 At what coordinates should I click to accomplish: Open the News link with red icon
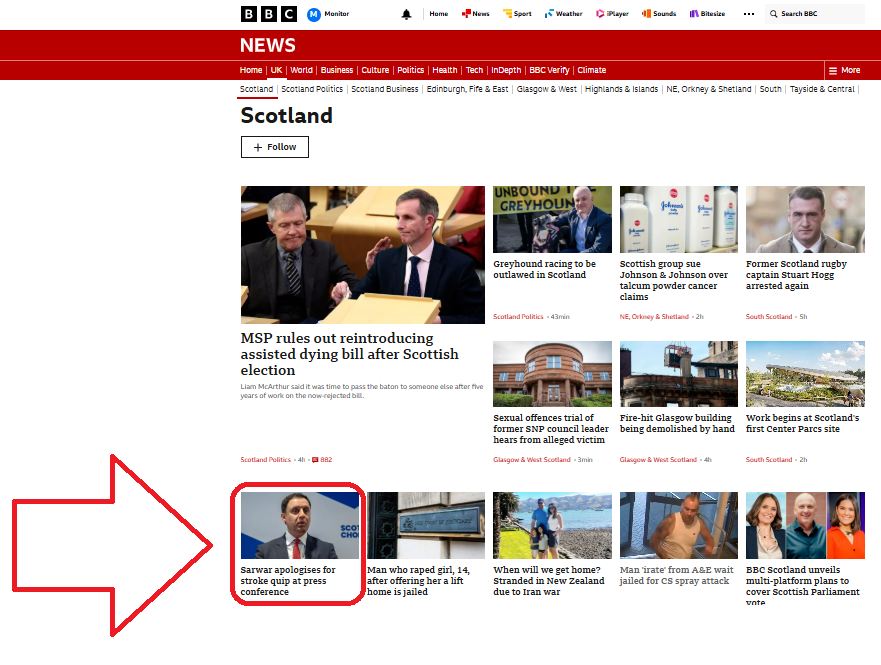(475, 13)
